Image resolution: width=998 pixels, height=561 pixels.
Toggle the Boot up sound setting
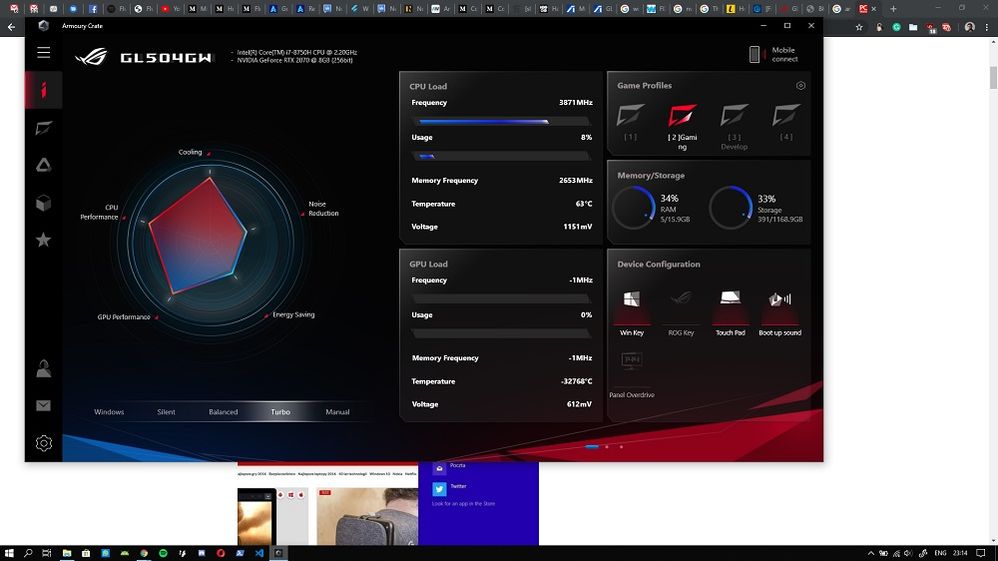[x=780, y=300]
